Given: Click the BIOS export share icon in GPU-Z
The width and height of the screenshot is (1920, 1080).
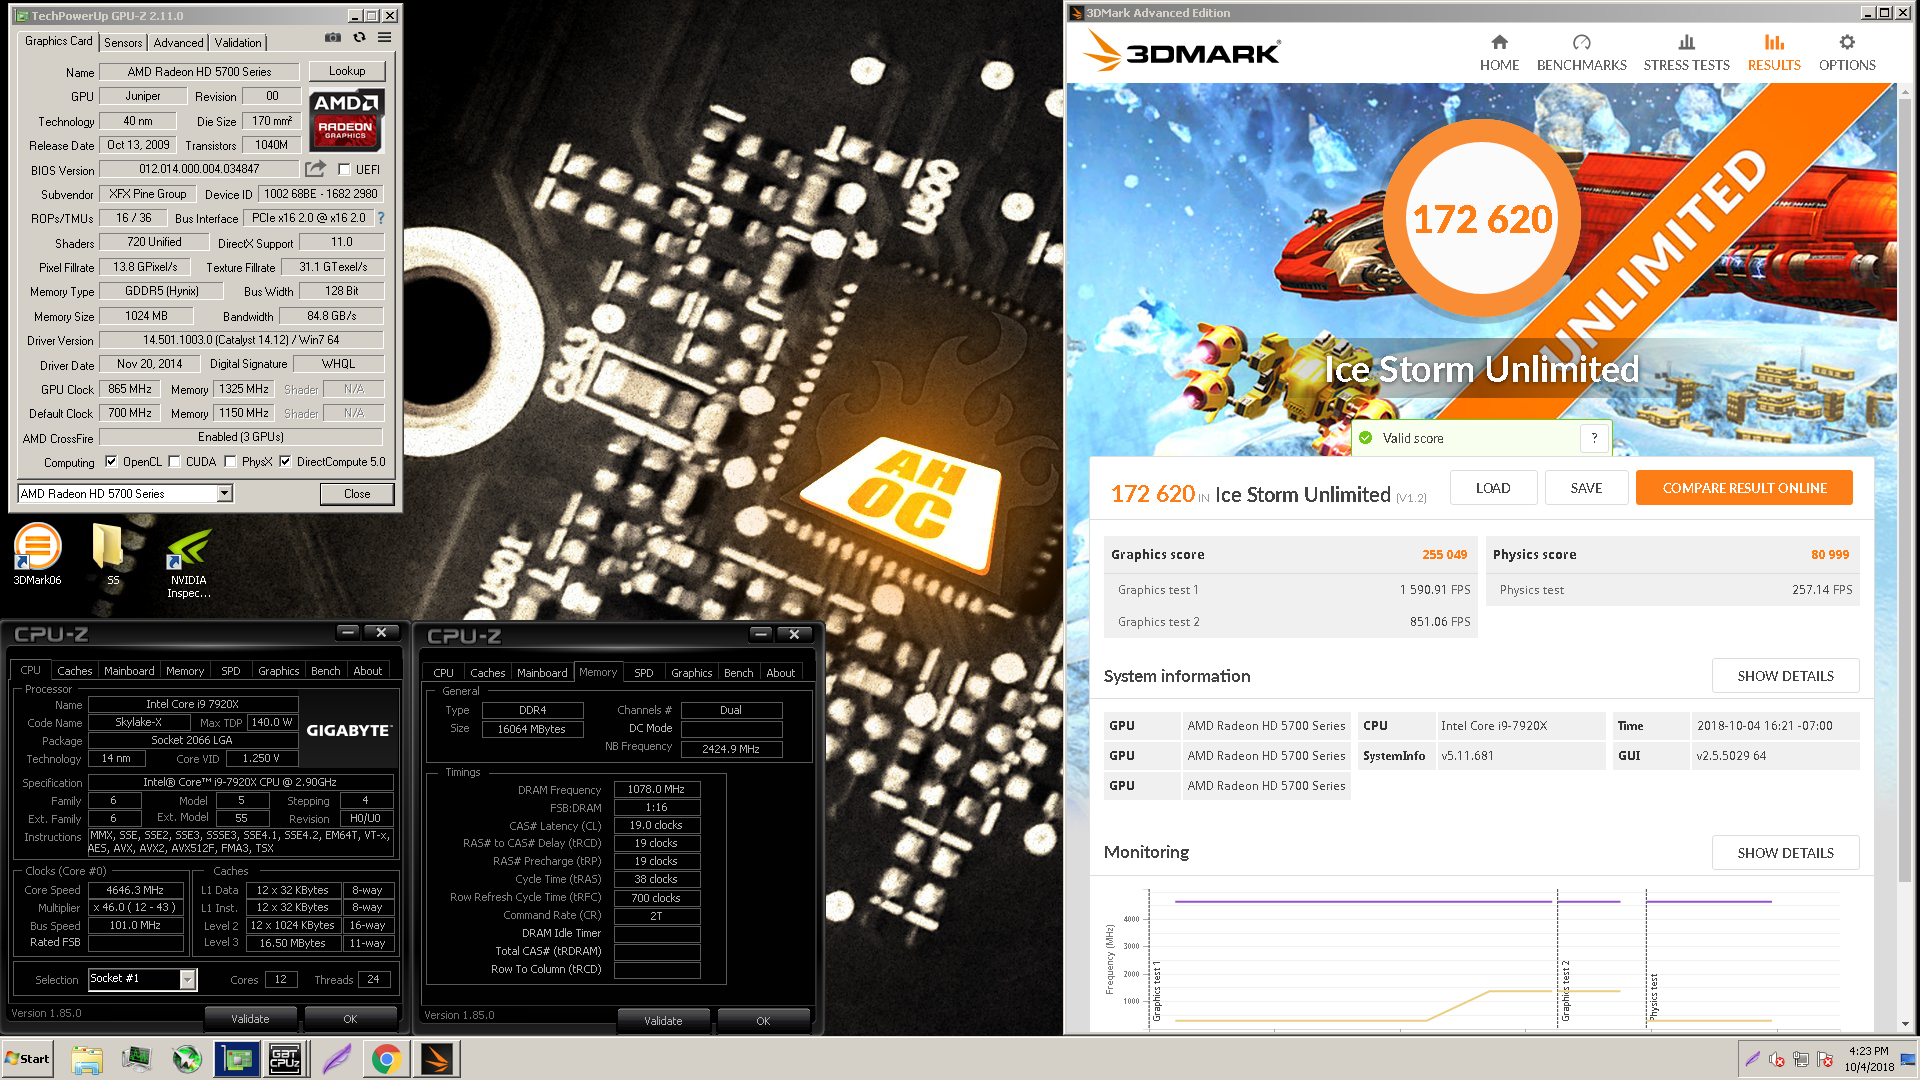Looking at the screenshot, I should (315, 169).
